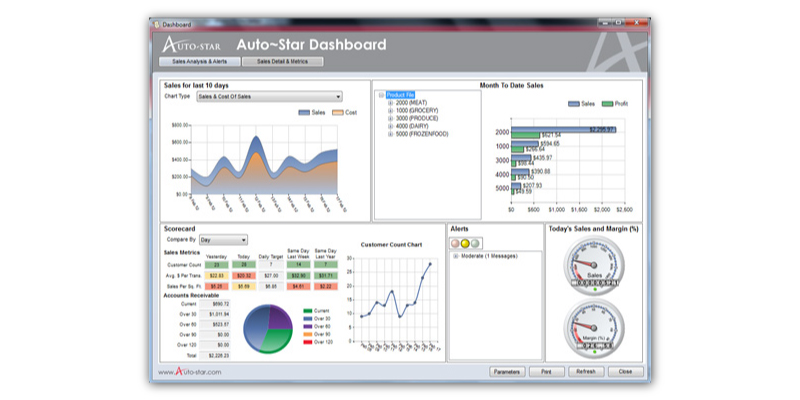Expand the Moderate (1 Messages) alert group
This screenshot has height=400, width=800.
point(455,256)
